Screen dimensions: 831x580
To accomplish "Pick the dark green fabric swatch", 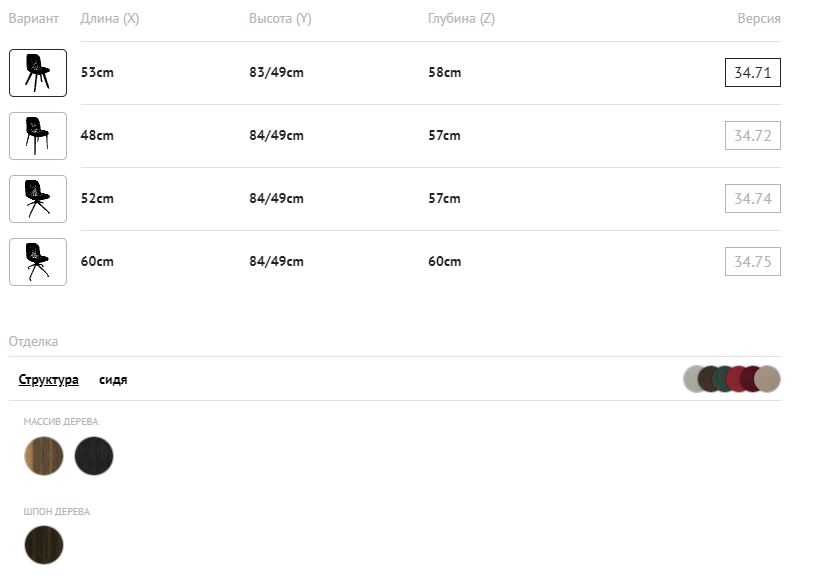I will pos(722,379).
